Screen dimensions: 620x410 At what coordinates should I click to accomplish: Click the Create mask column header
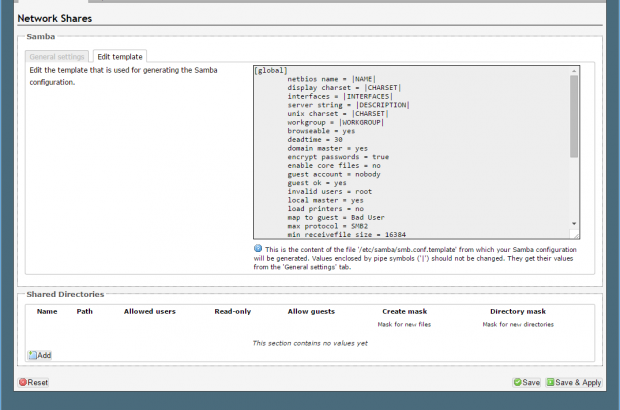coord(407,311)
